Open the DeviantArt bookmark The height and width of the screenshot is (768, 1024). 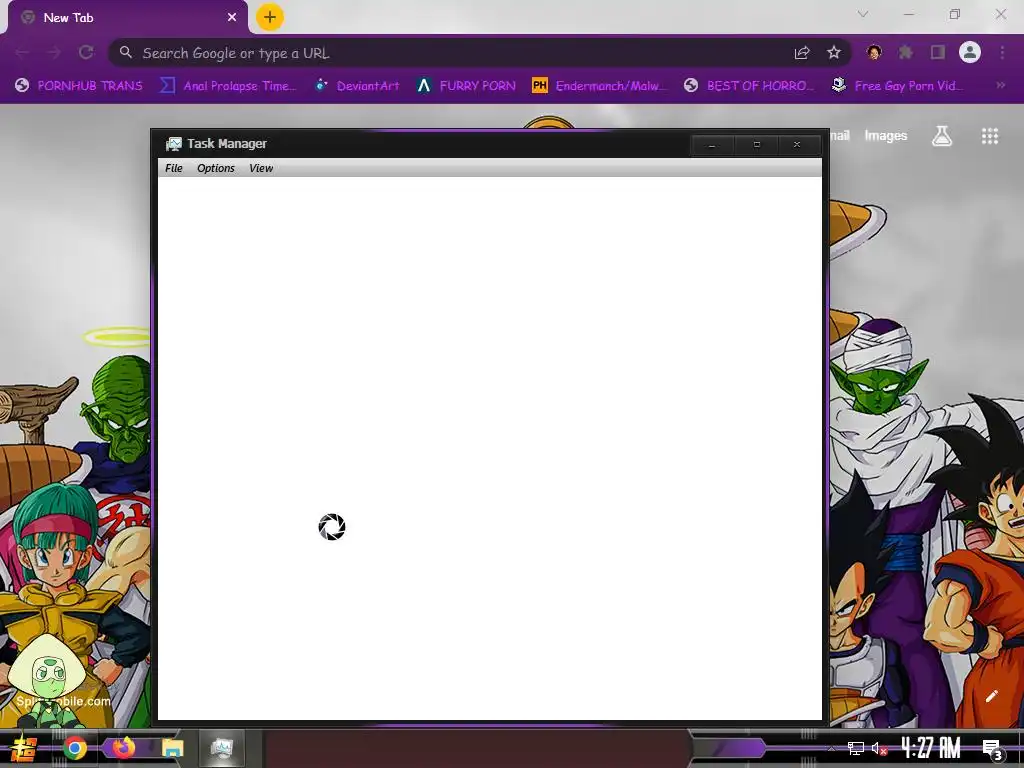pos(357,86)
